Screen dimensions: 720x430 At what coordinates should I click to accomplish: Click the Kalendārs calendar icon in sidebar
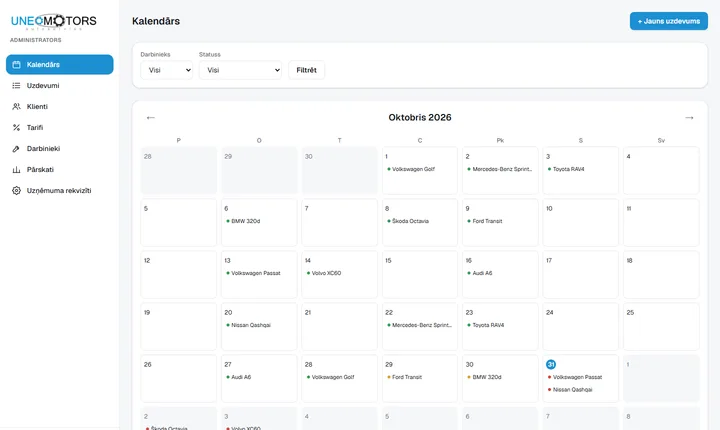pos(17,65)
